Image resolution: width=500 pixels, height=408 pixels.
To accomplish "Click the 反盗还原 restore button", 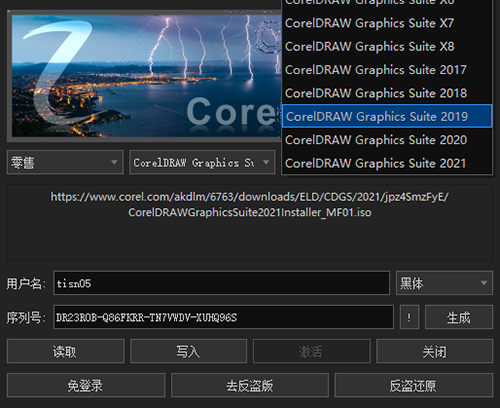I will tap(413, 385).
